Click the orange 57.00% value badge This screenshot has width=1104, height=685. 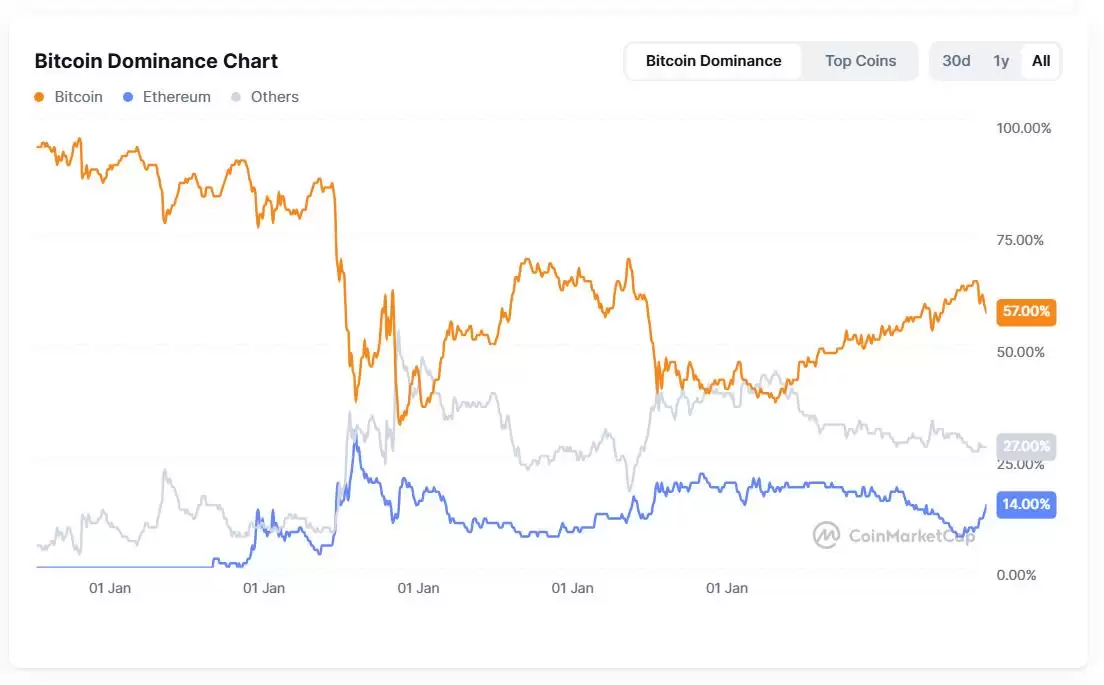[1026, 311]
